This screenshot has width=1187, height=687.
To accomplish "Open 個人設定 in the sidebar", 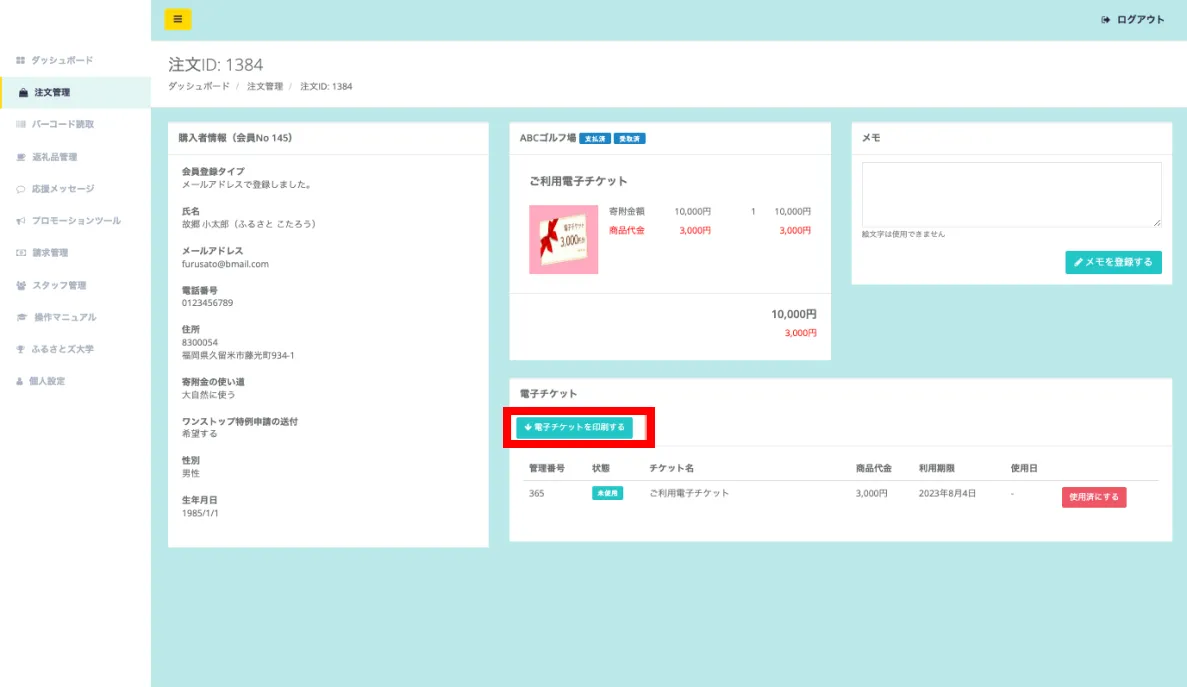I will (x=47, y=381).
